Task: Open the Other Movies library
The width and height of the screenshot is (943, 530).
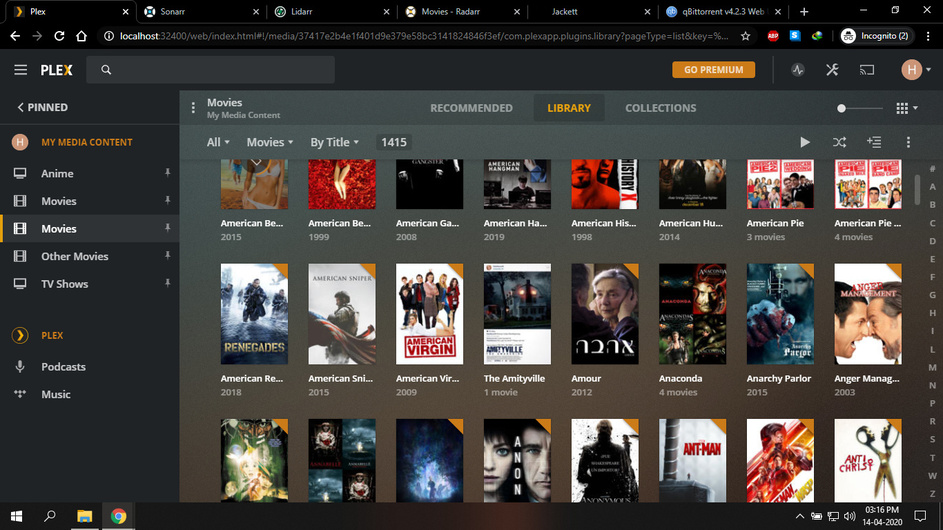Action: (x=75, y=256)
